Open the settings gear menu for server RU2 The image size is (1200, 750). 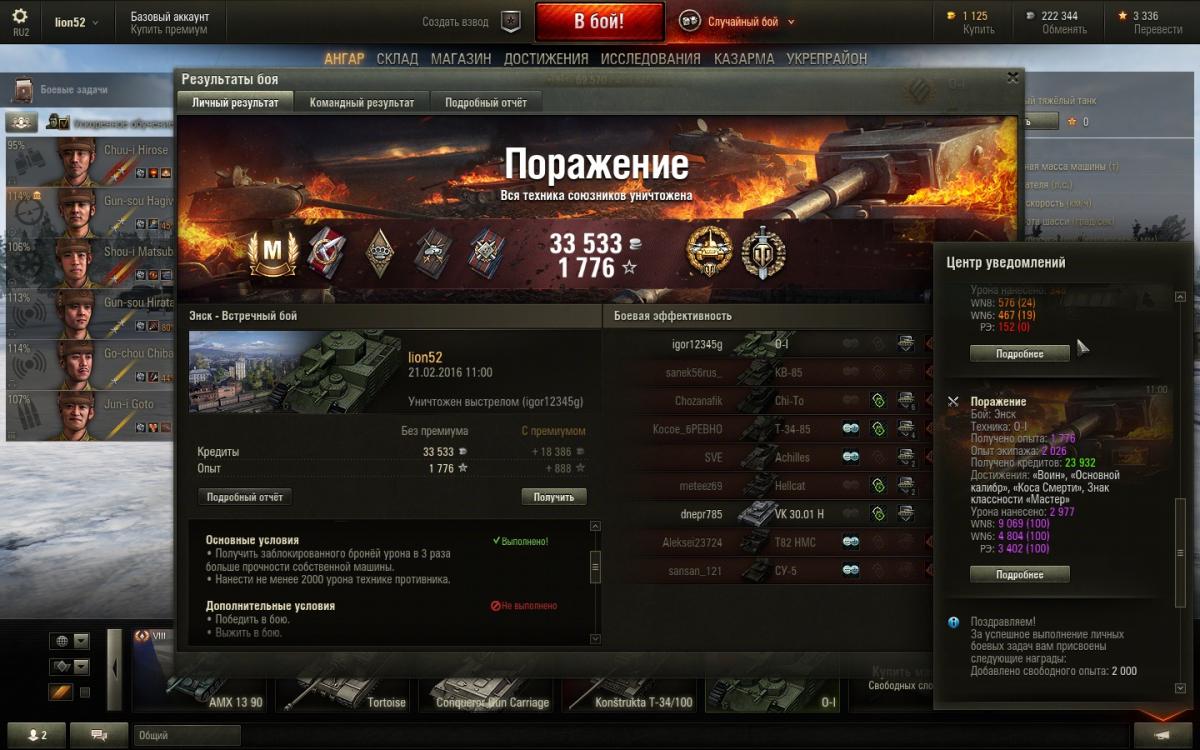(x=20, y=20)
